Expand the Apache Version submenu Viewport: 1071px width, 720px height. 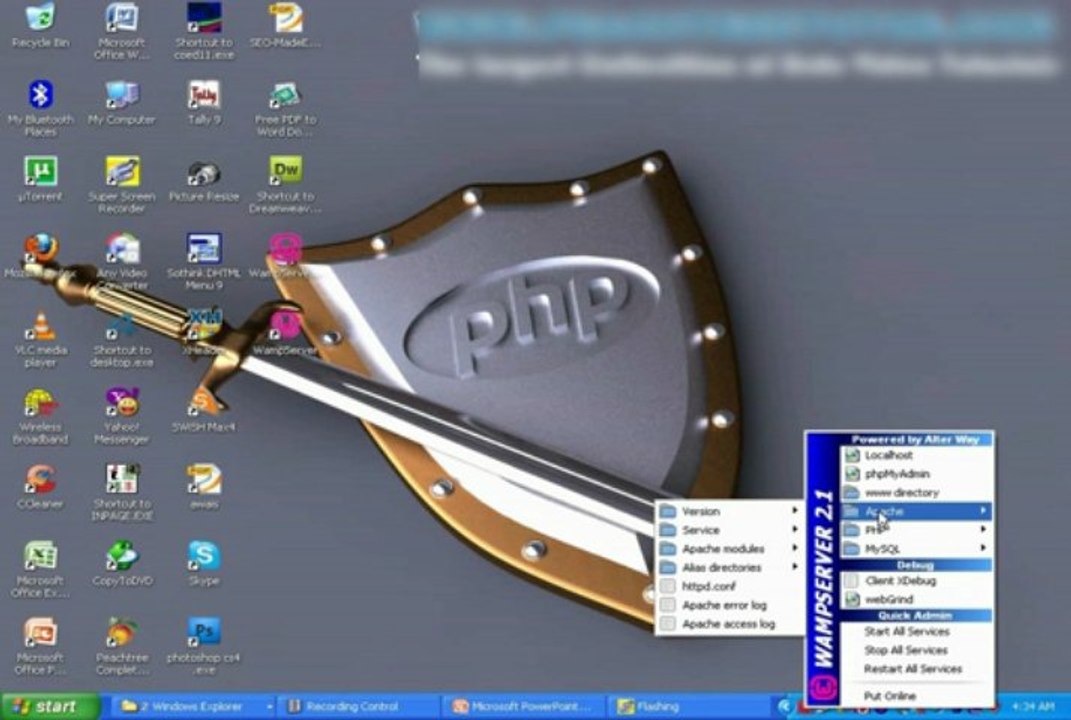[x=729, y=511]
